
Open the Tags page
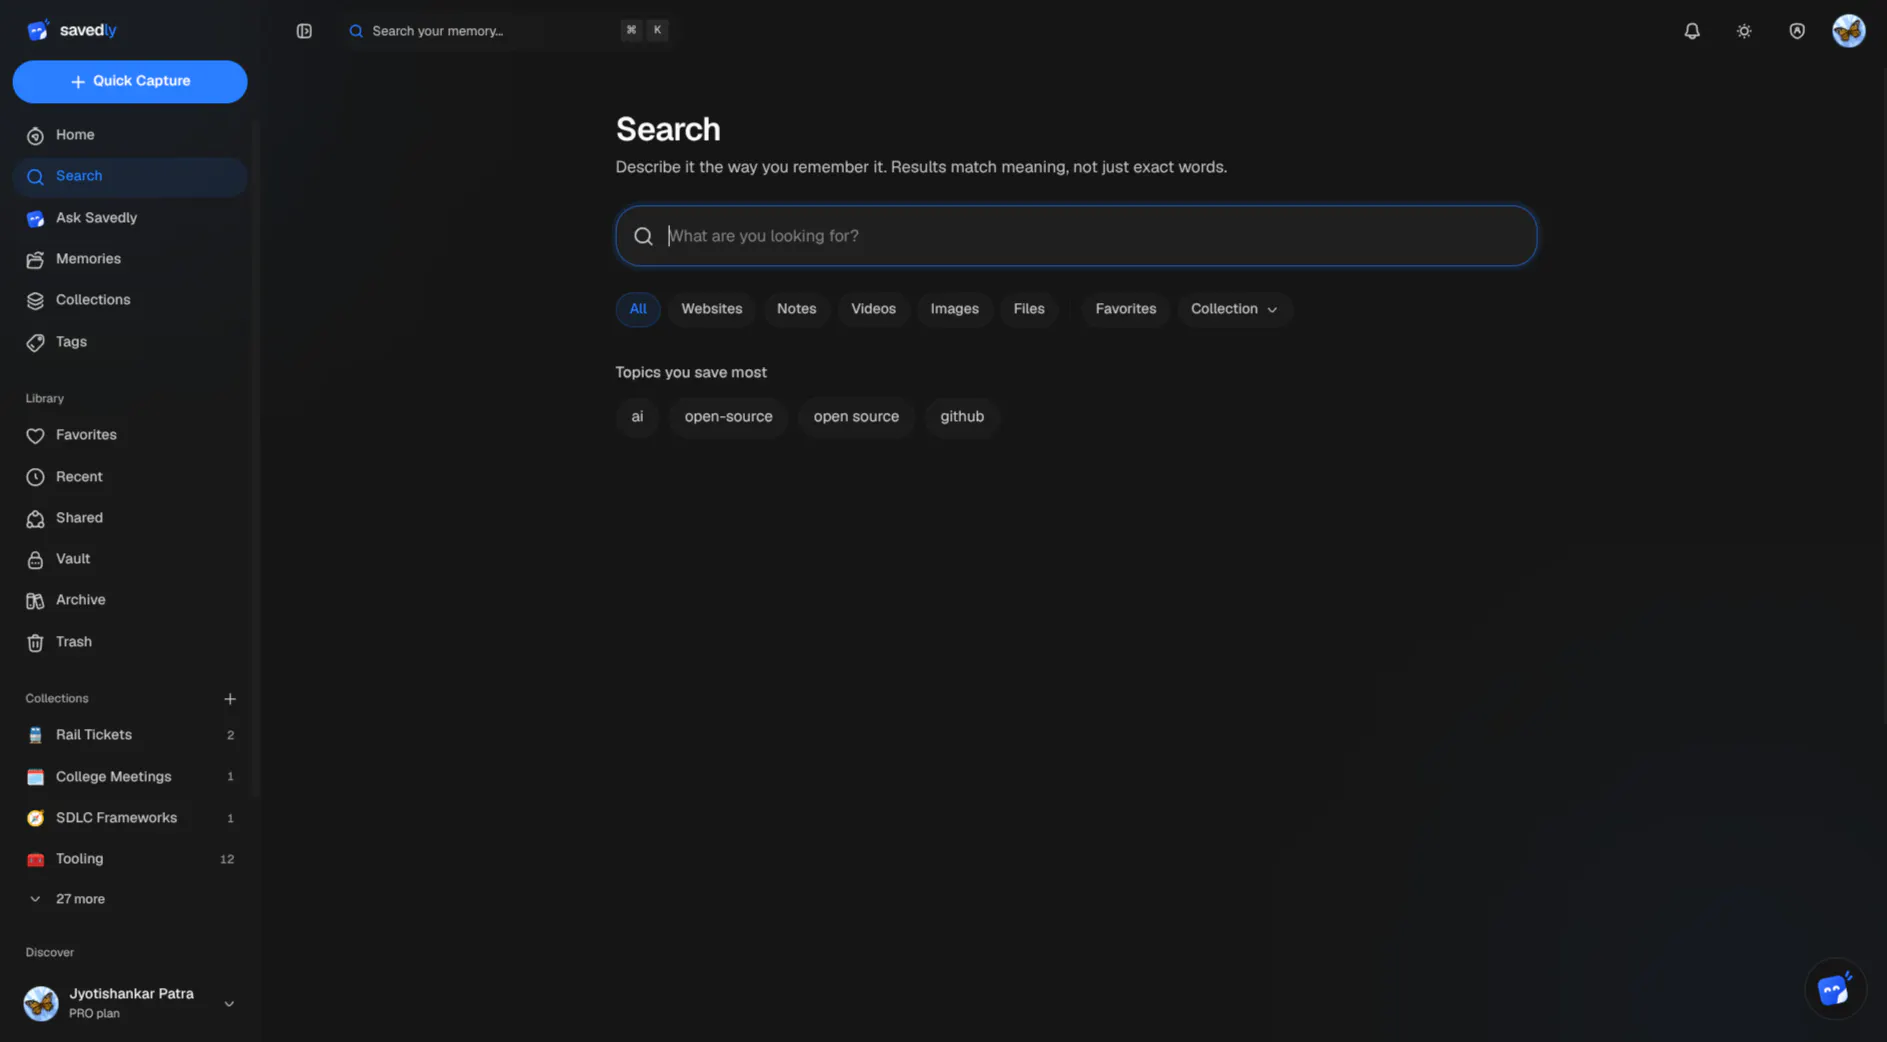[x=130, y=342]
